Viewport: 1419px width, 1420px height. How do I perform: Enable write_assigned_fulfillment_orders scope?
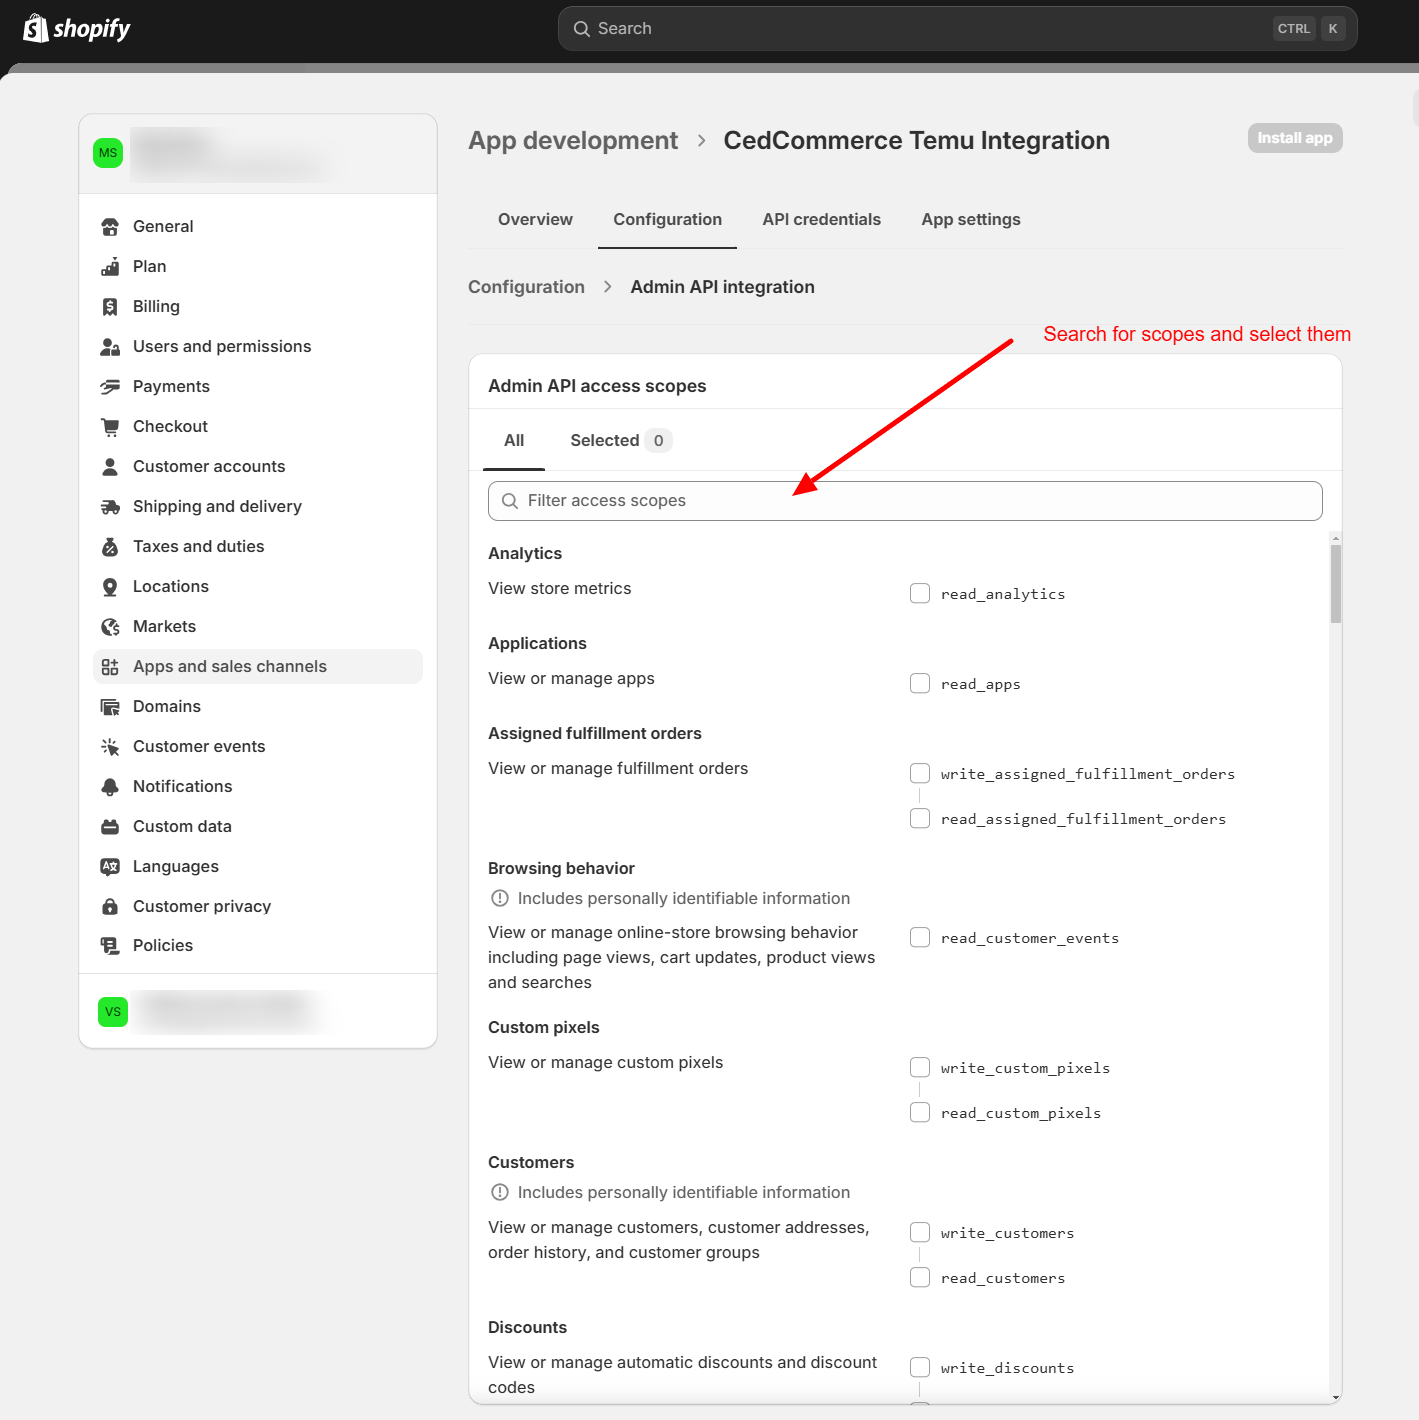tap(920, 774)
